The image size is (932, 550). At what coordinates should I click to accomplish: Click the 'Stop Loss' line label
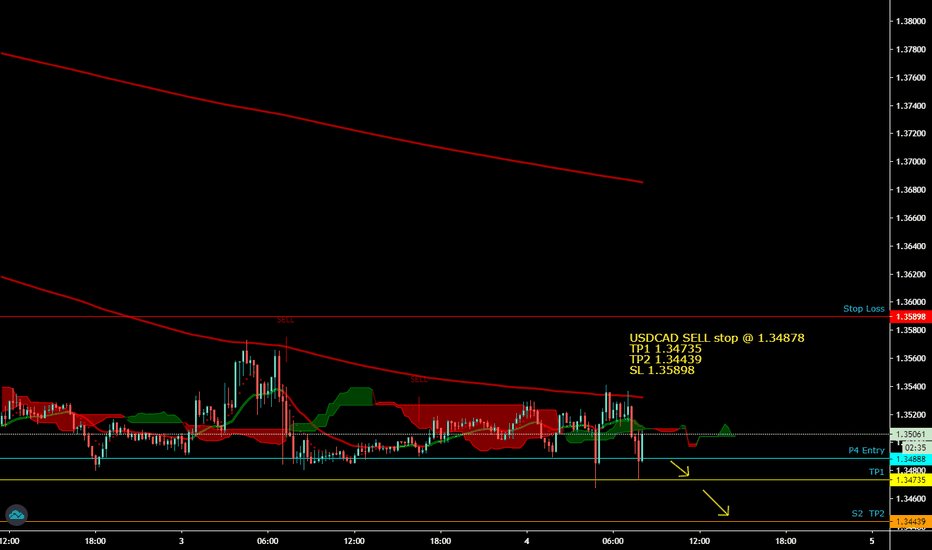coord(864,309)
